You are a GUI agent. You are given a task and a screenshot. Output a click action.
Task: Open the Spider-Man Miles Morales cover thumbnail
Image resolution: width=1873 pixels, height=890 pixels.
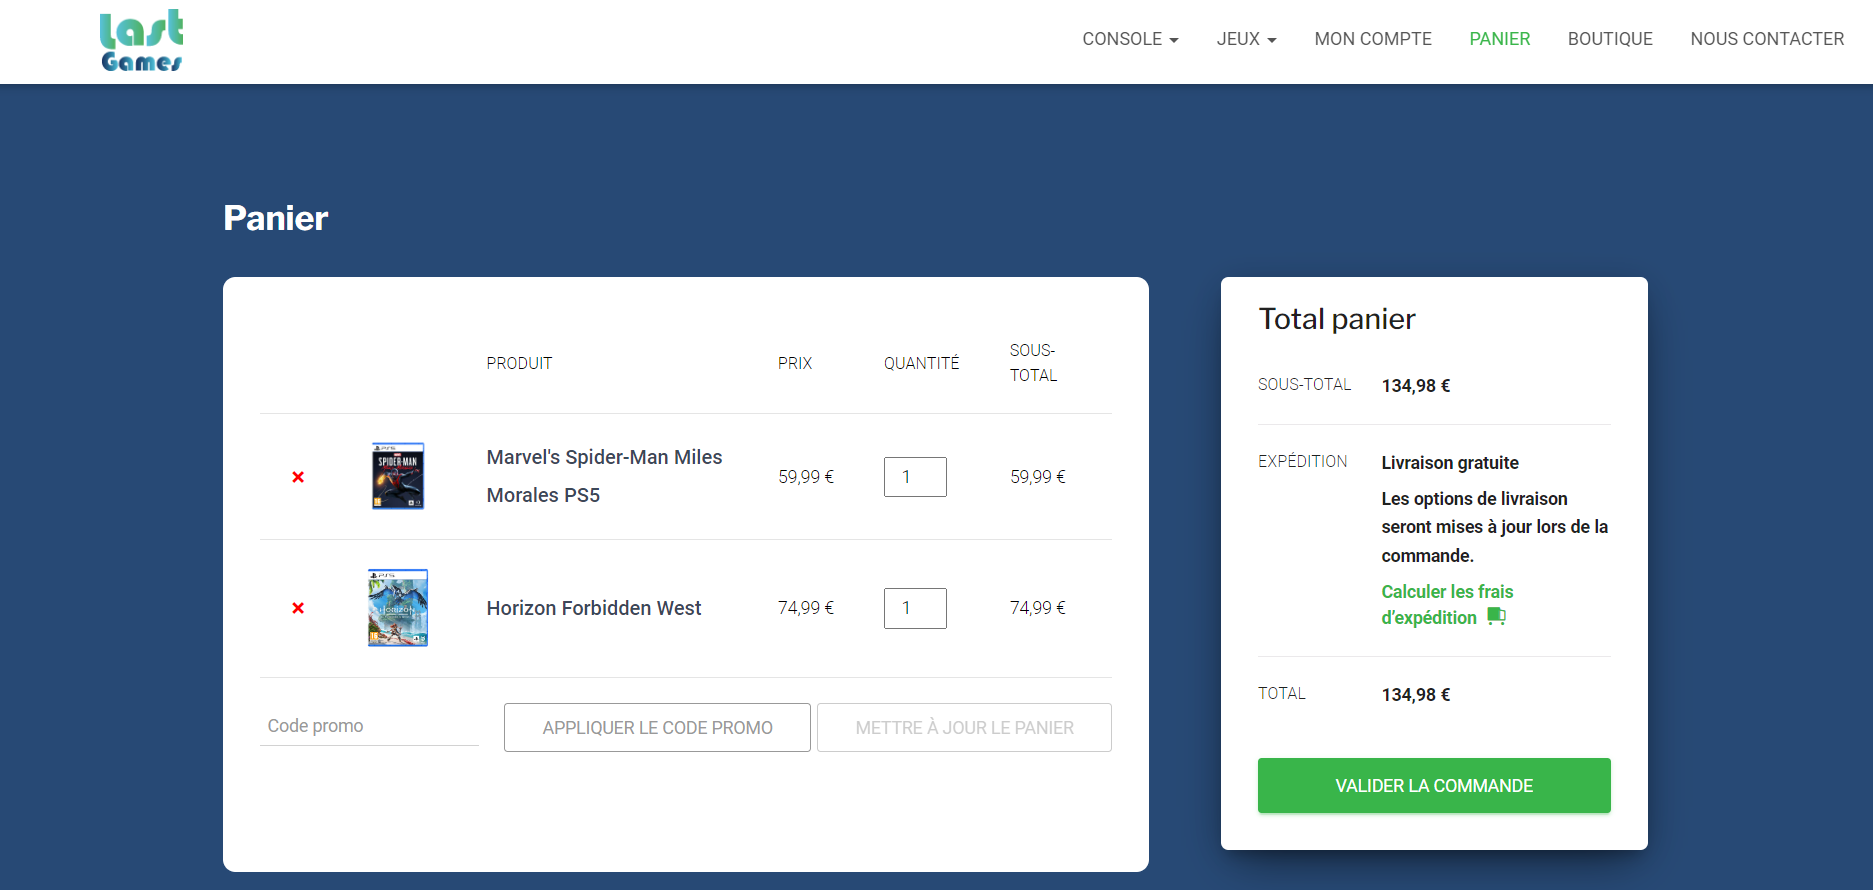(x=398, y=476)
